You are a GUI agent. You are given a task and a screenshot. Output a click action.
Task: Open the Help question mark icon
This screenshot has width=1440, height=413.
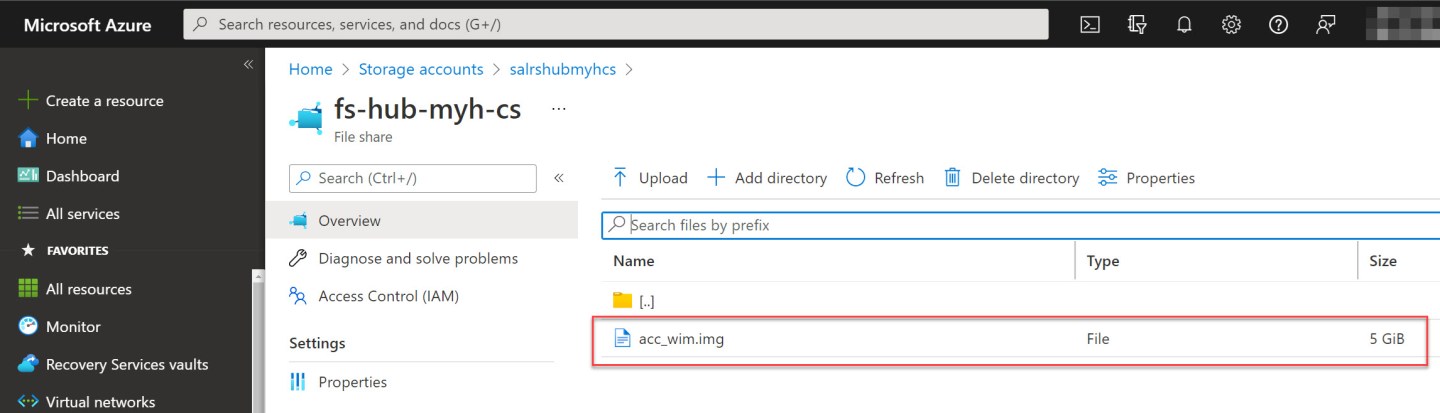click(x=1278, y=25)
